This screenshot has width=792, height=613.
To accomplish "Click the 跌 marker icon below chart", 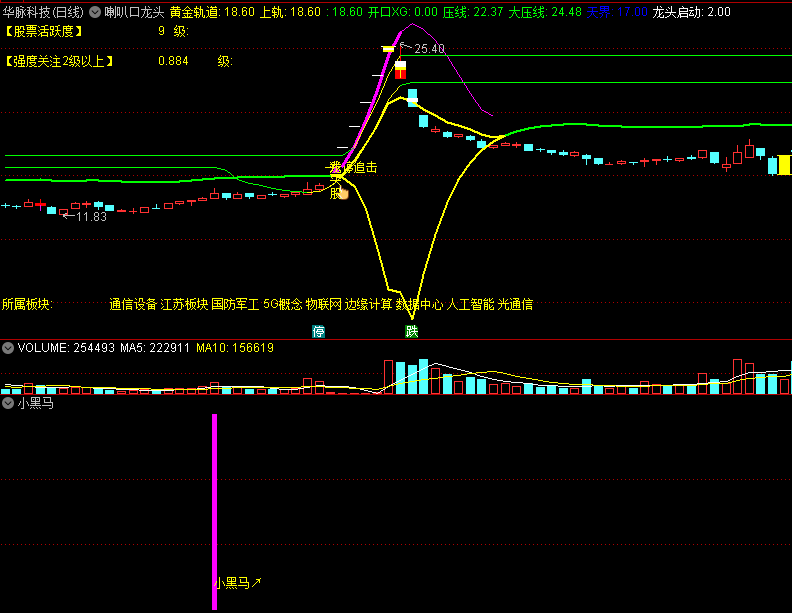I will click(x=412, y=332).
